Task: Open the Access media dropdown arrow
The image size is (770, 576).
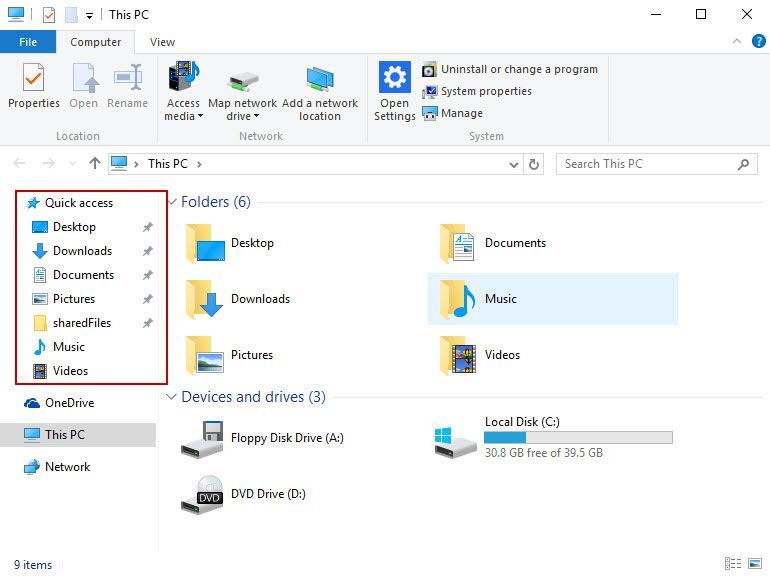Action: (200, 116)
